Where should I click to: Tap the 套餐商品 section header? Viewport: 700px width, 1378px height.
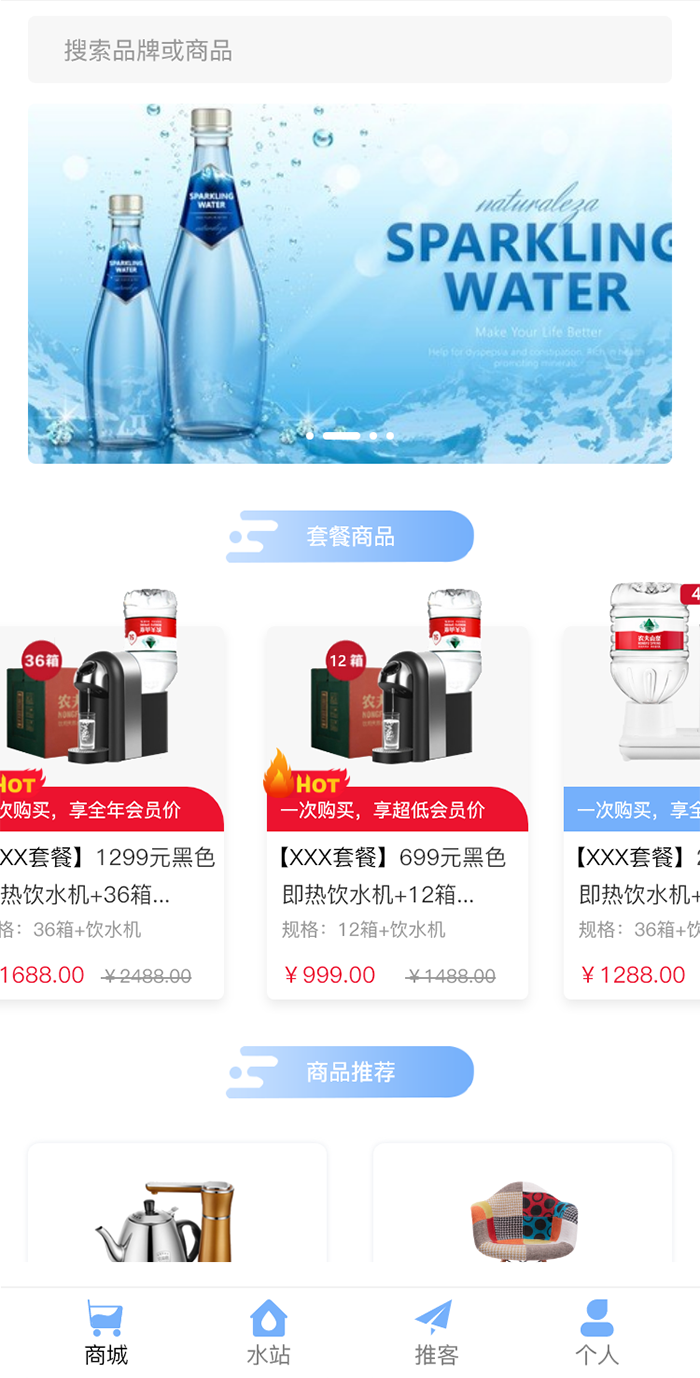(x=350, y=536)
